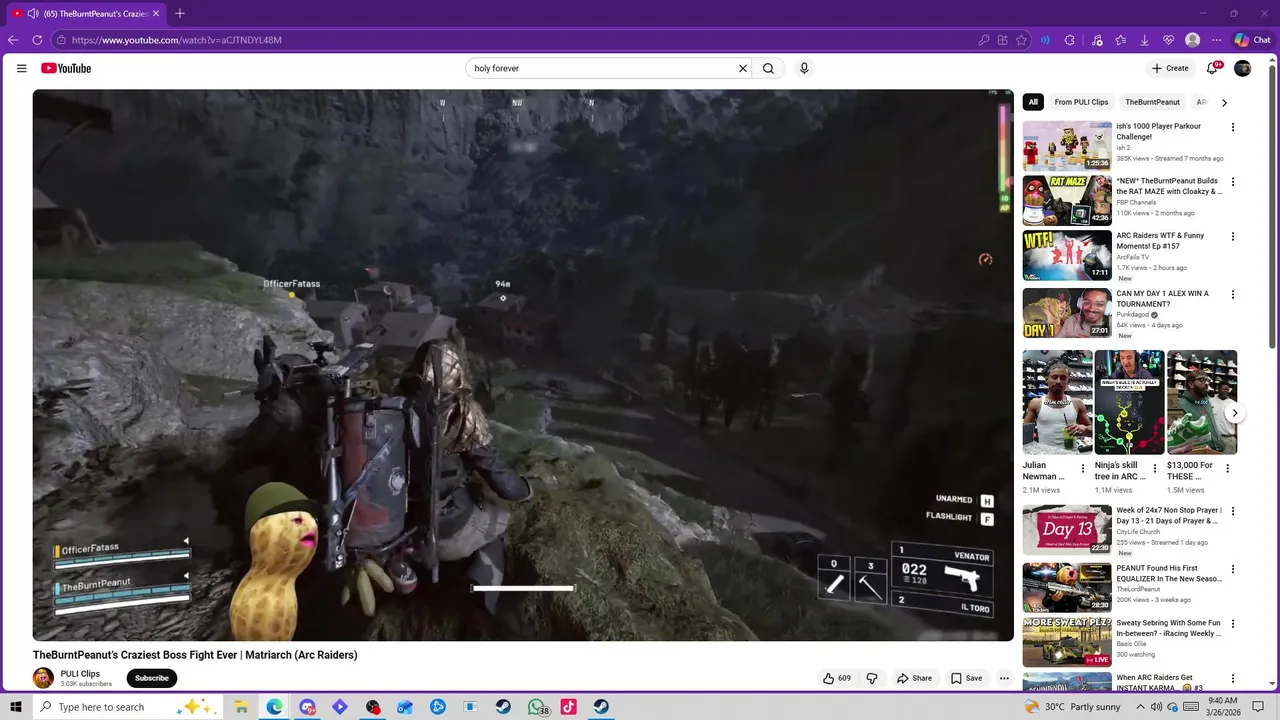Open File Explorer from taskbar
The height and width of the screenshot is (720, 1280).
pos(241,707)
